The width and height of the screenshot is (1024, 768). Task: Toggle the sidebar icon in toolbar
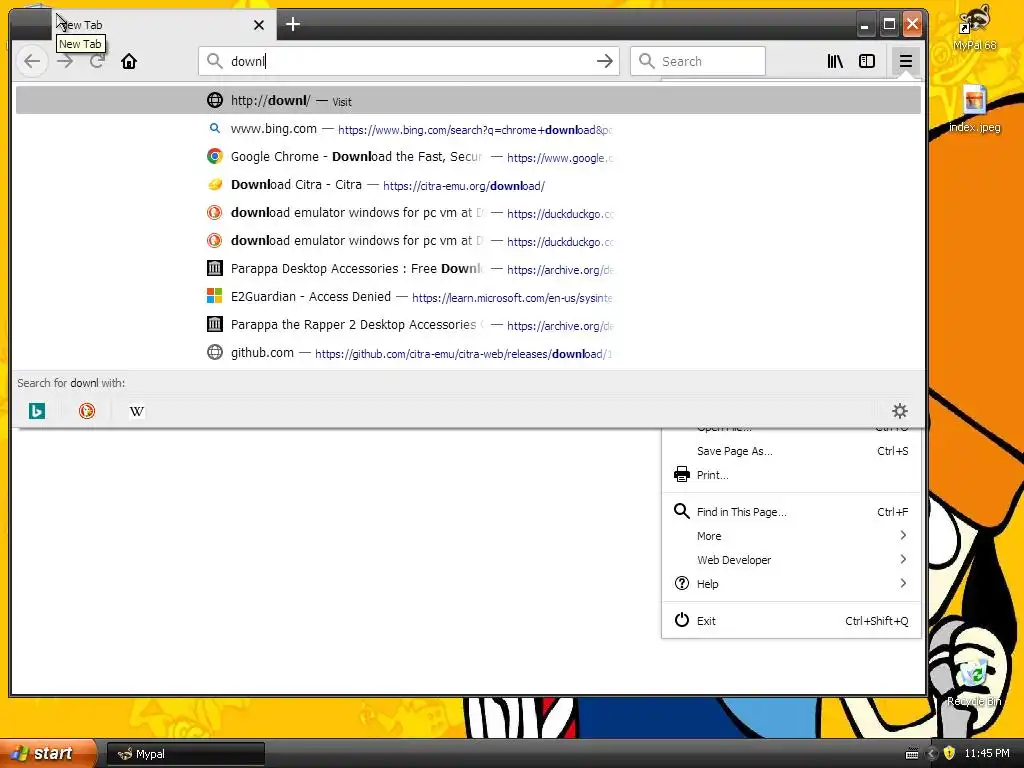867,61
